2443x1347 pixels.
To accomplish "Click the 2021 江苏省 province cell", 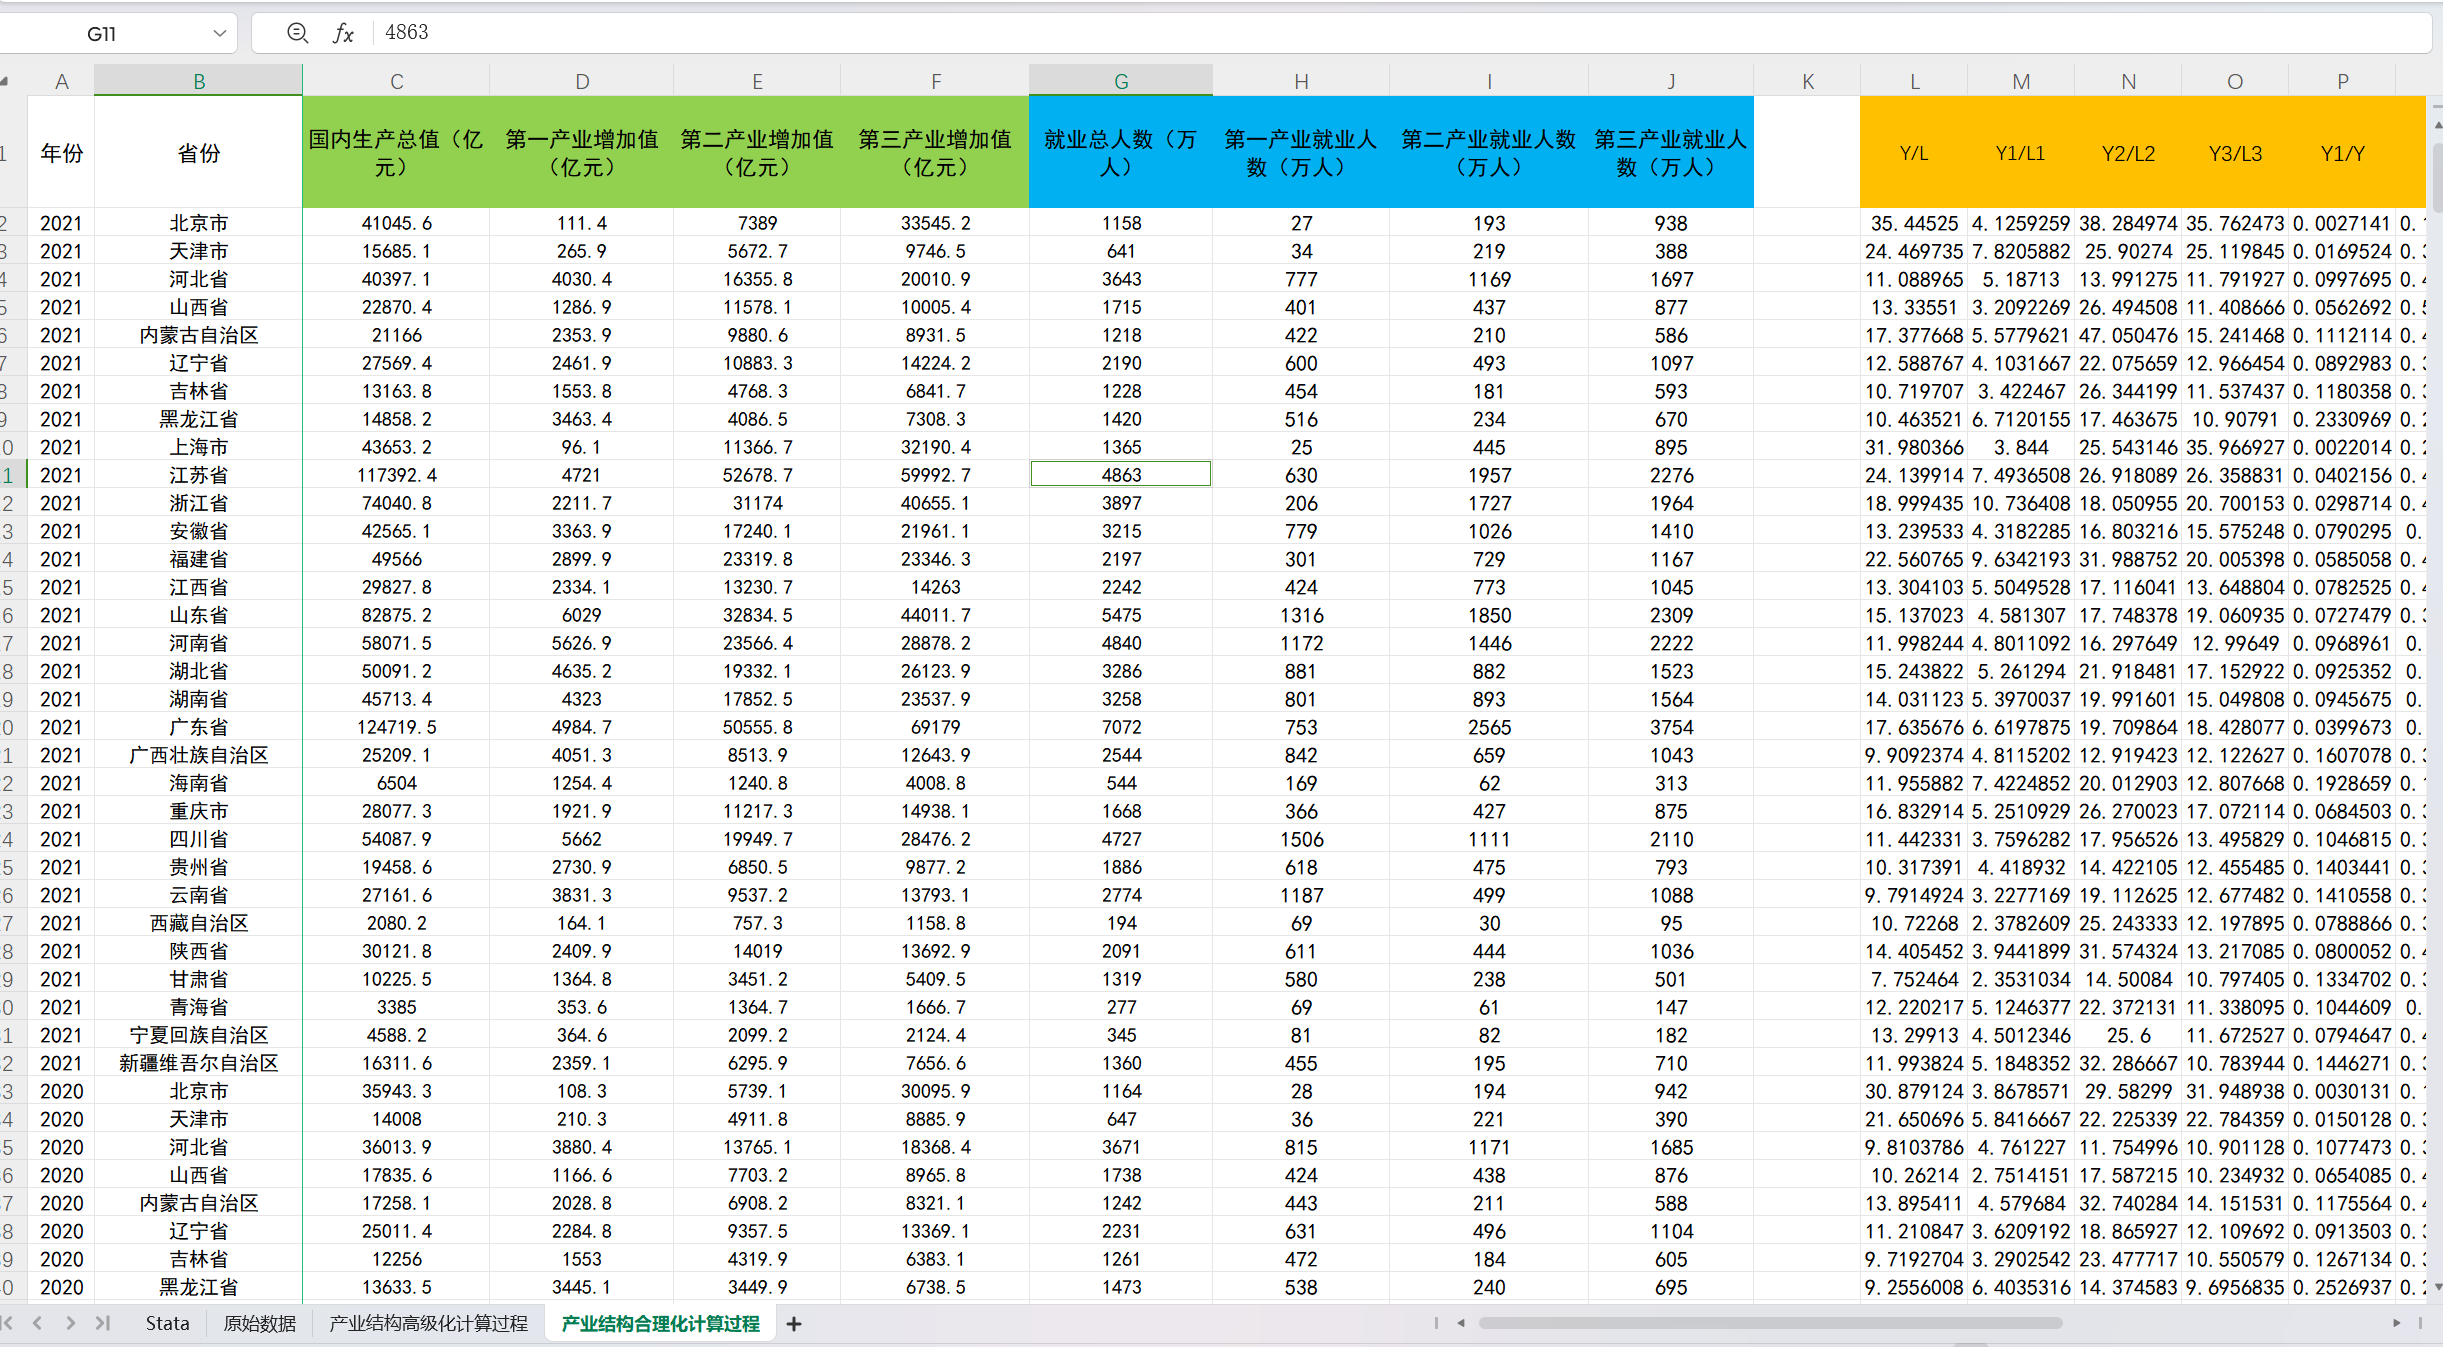I will coord(198,475).
